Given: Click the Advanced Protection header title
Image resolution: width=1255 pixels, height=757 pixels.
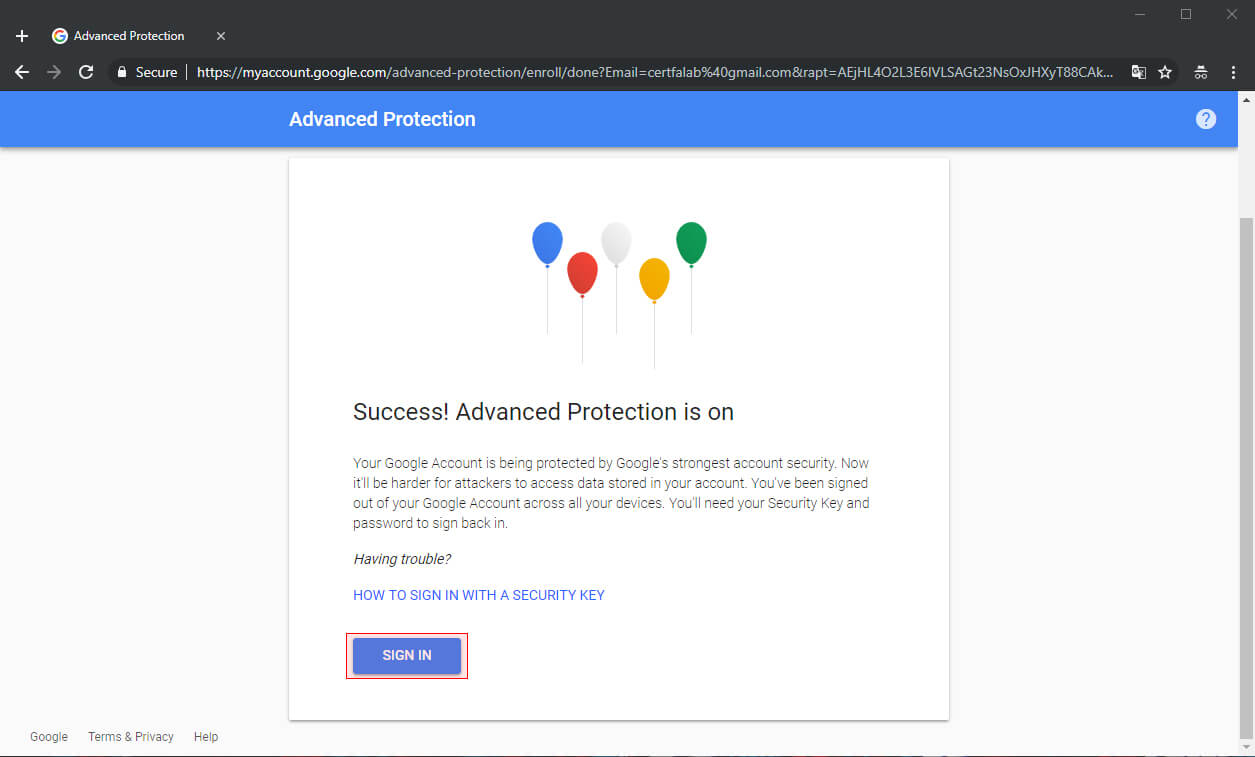Looking at the screenshot, I should pos(382,119).
